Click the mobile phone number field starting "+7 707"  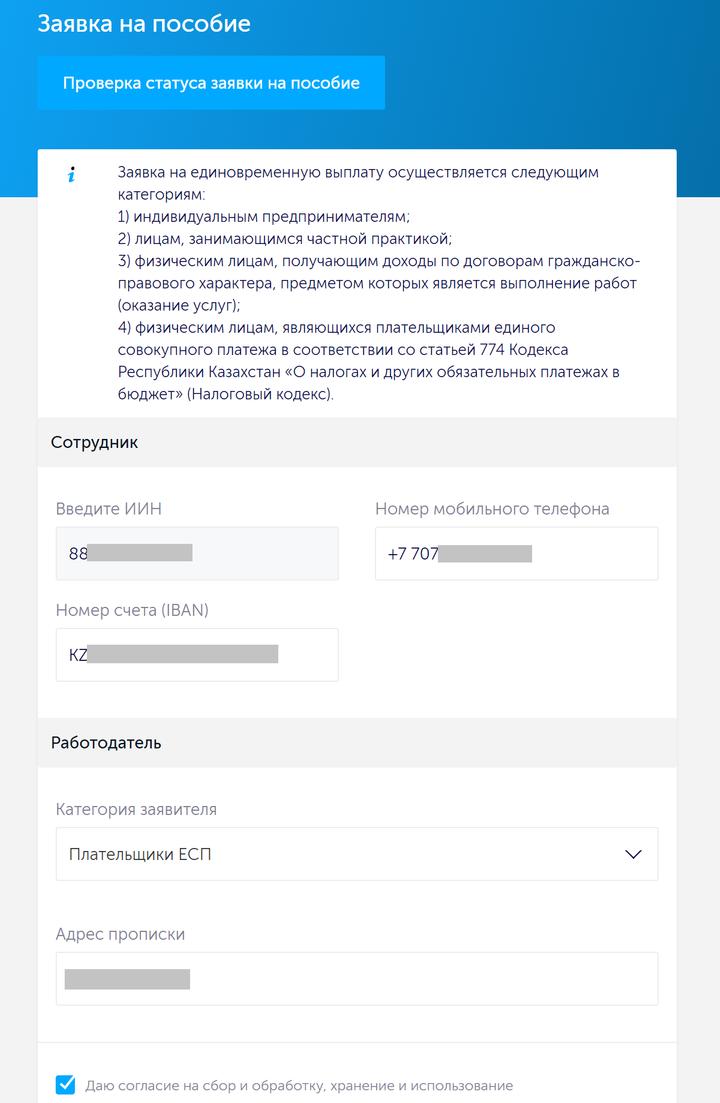516,553
